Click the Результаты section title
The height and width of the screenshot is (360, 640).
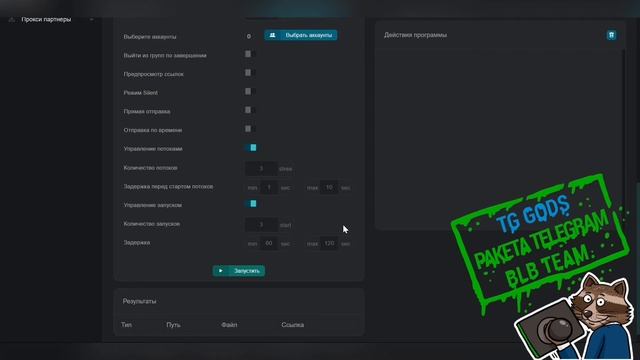[140, 301]
